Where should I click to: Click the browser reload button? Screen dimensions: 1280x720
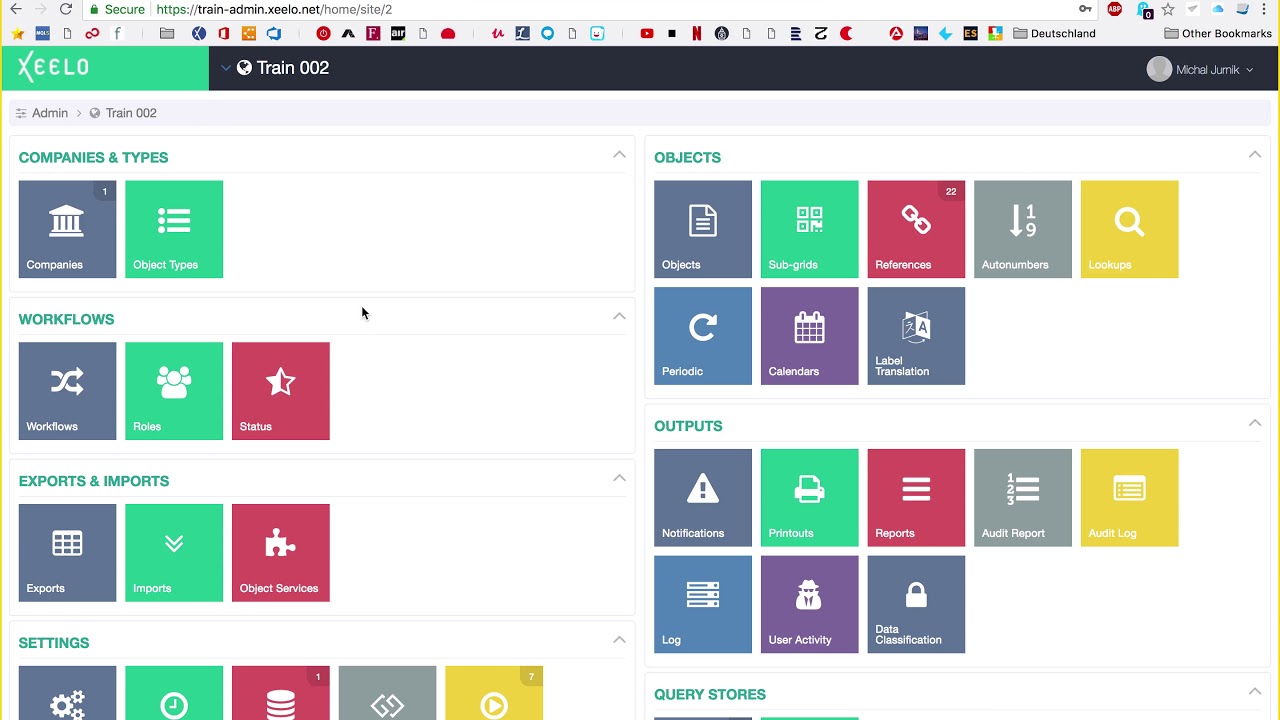pyautogui.click(x=66, y=9)
